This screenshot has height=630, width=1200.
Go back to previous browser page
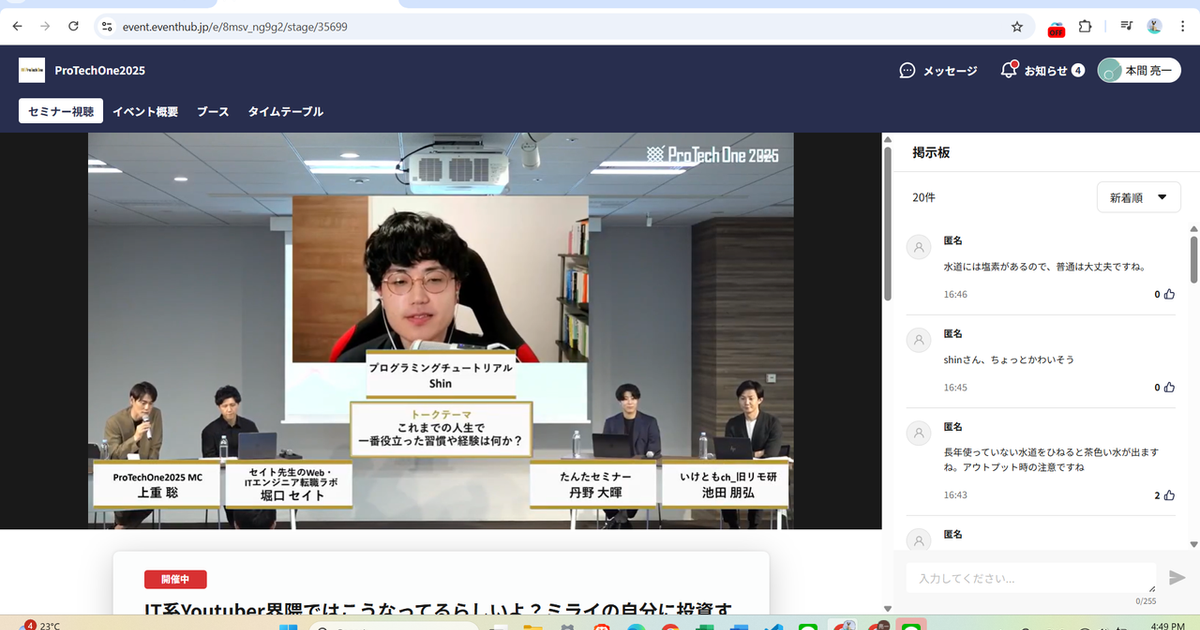[17, 27]
